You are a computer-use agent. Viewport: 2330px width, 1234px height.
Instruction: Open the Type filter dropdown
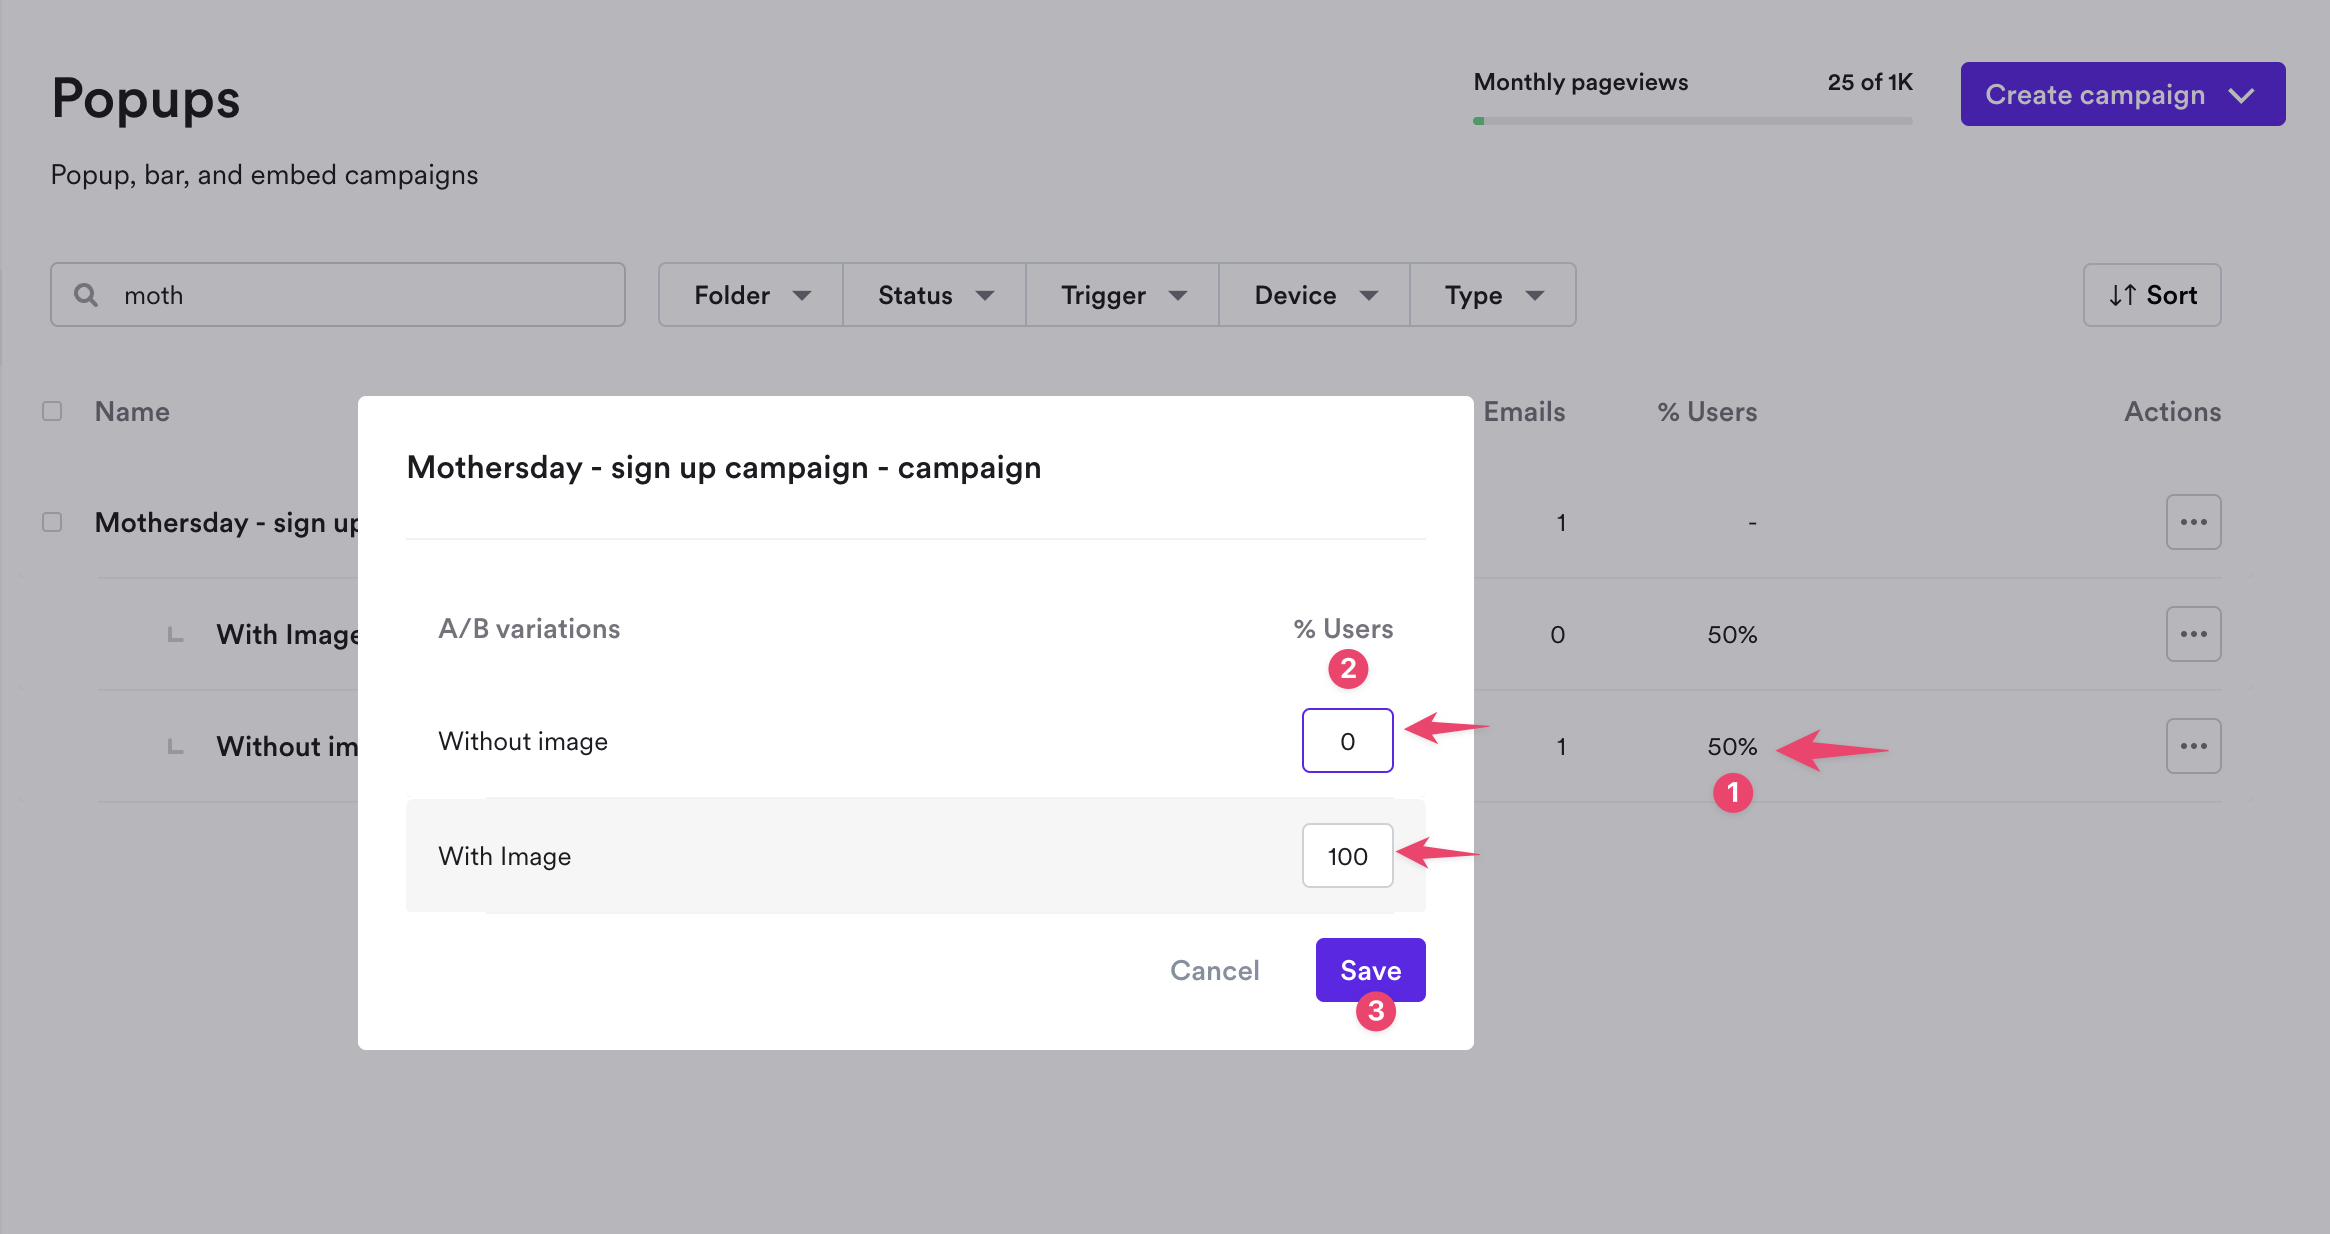pos(1493,295)
